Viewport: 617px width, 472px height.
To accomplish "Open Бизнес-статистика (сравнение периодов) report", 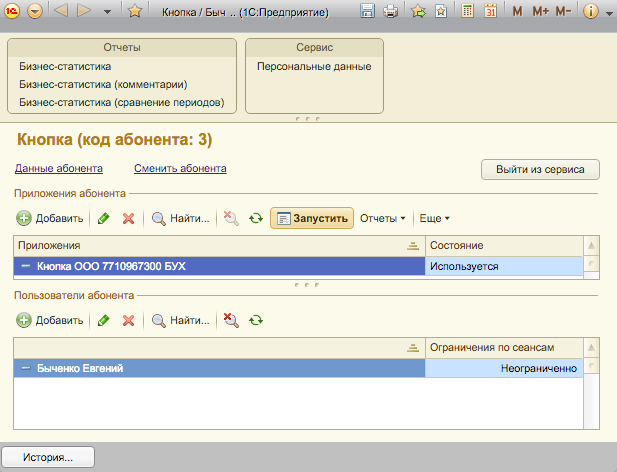I will [122, 103].
